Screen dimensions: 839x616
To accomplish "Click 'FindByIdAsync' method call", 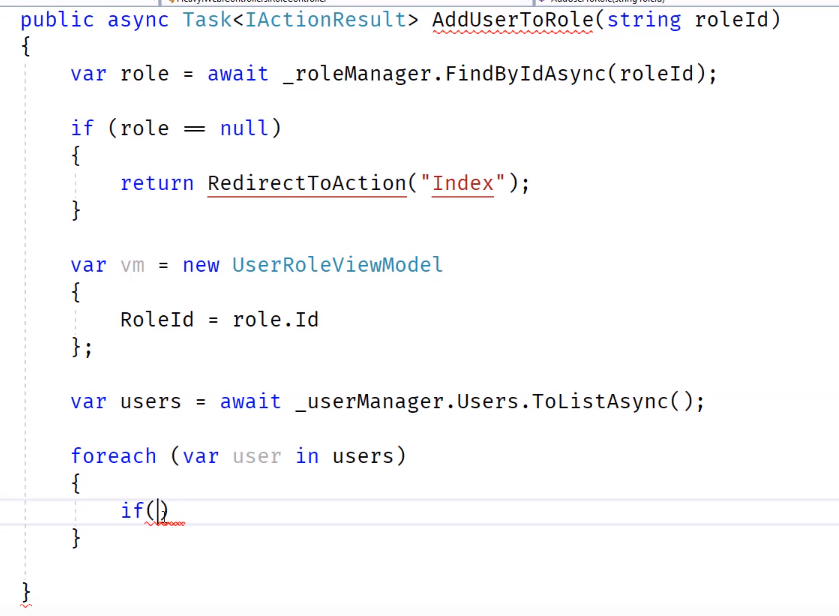I will (x=525, y=73).
